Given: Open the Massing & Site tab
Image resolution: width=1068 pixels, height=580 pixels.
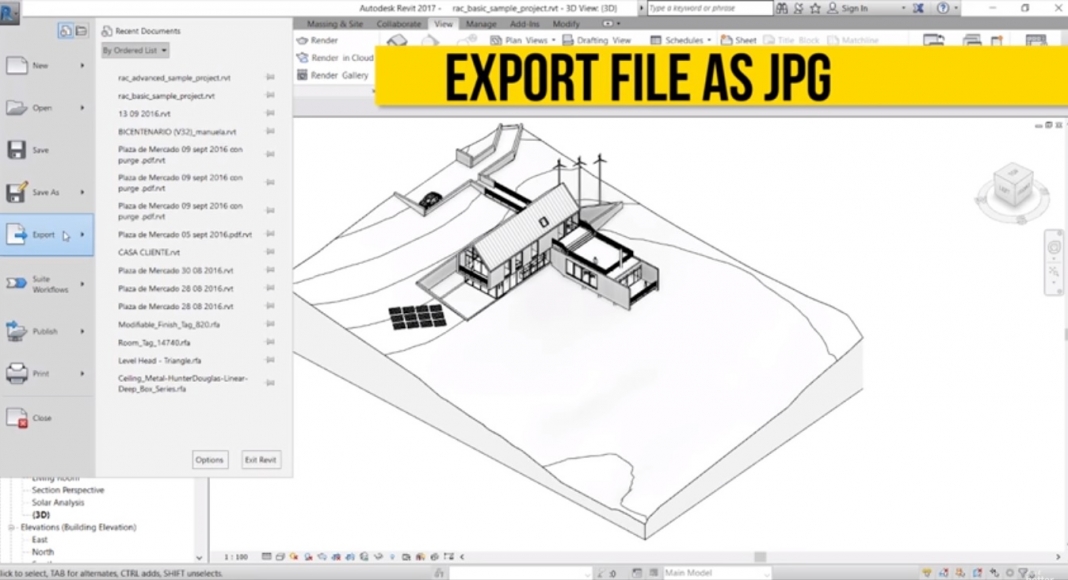Looking at the screenshot, I should coord(335,23).
